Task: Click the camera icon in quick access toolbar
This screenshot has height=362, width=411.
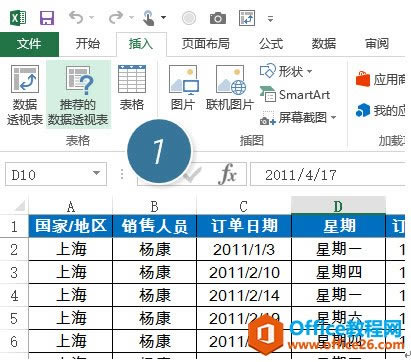Action: [x=218, y=18]
